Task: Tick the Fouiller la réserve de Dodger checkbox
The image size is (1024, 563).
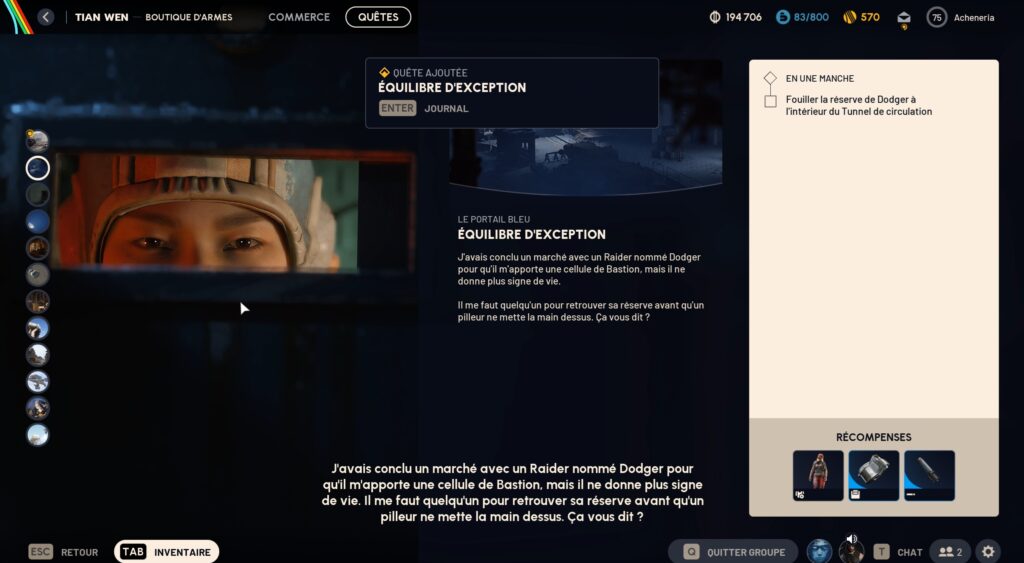Action: coord(770,101)
